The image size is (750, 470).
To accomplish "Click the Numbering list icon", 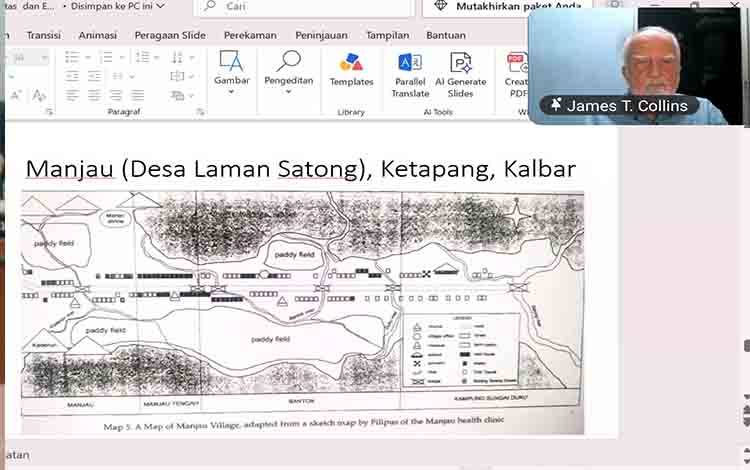I will click(x=107, y=57).
